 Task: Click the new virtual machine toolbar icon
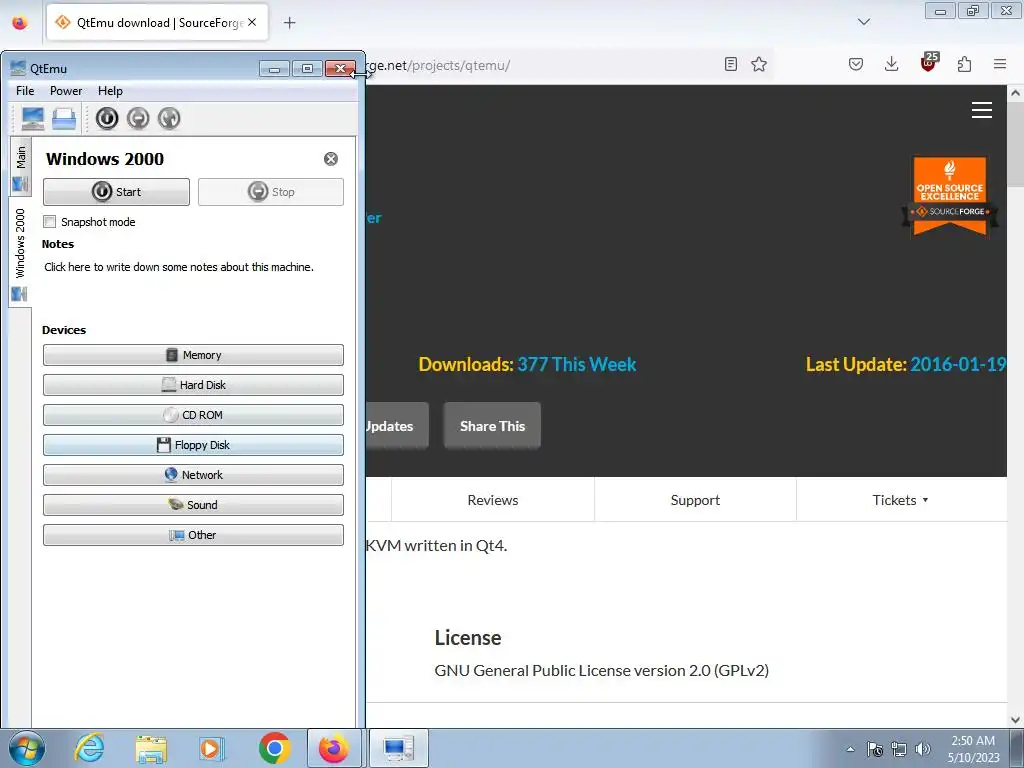point(33,118)
